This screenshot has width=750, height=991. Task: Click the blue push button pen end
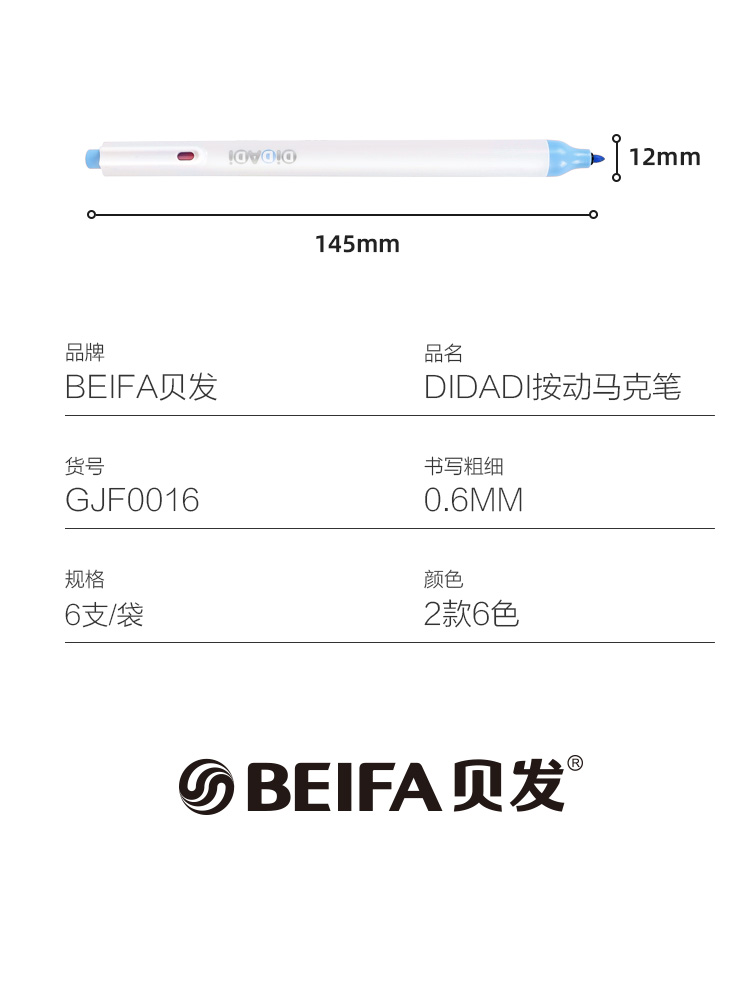pos(90,158)
